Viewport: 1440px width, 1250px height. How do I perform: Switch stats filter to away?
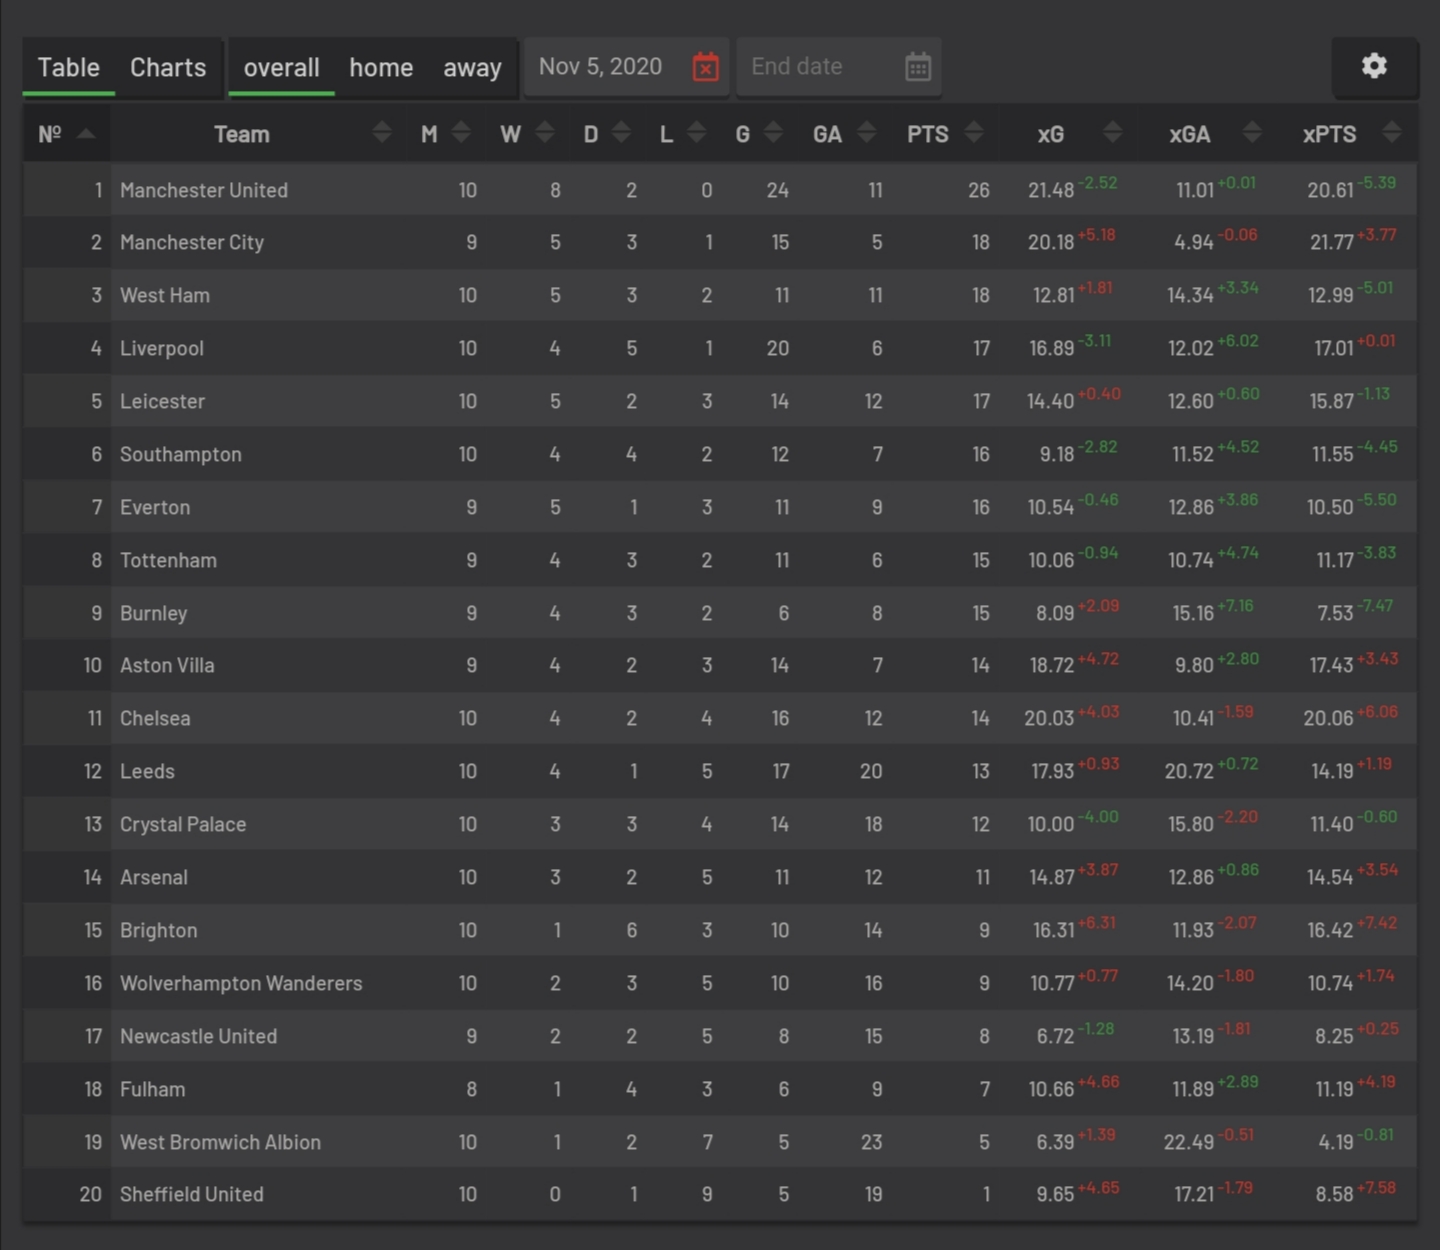point(472,68)
